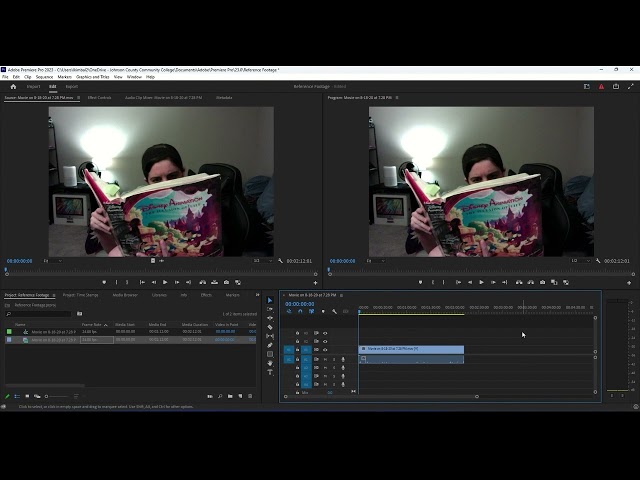
Task: Open Graphics and Titles menu
Action: pyautogui.click(x=93, y=77)
